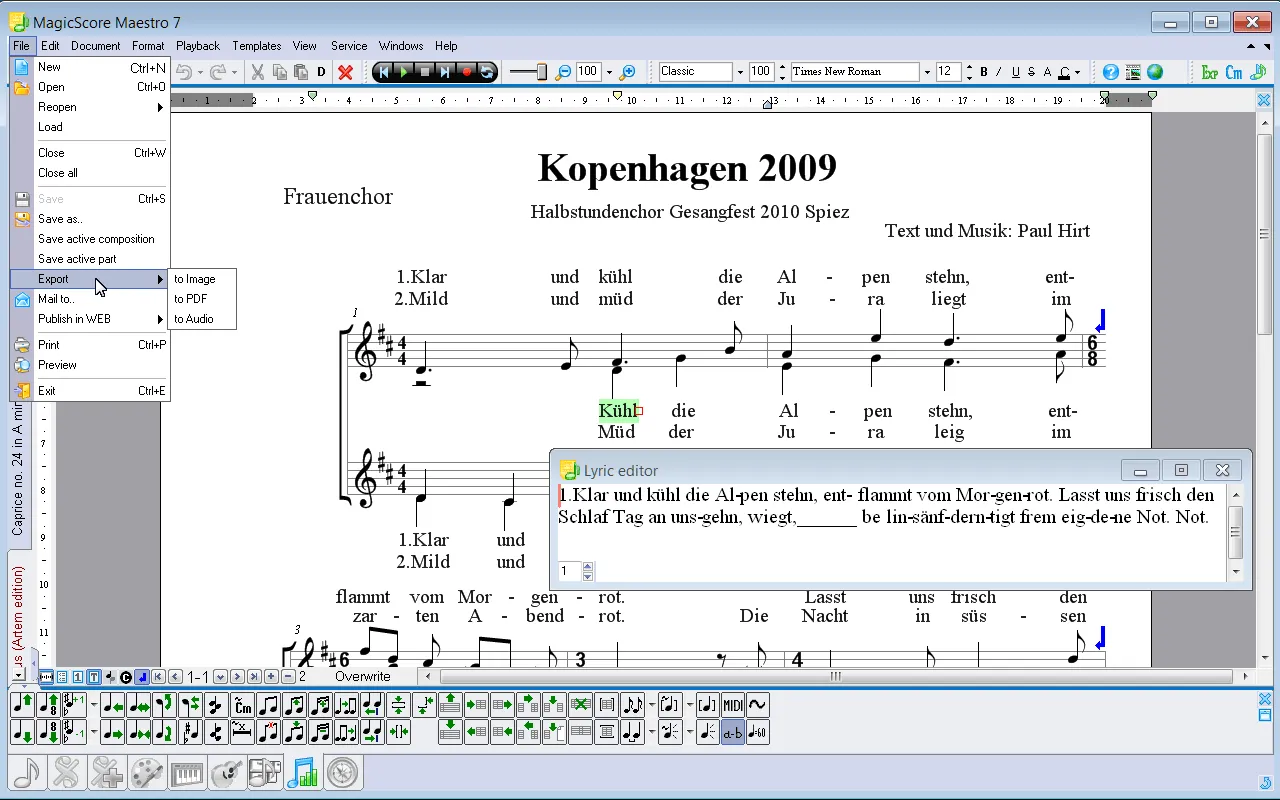Viewport: 1280px width, 800px height.
Task: Select the scissors Cut icon on the toolbar
Action: pos(257,70)
